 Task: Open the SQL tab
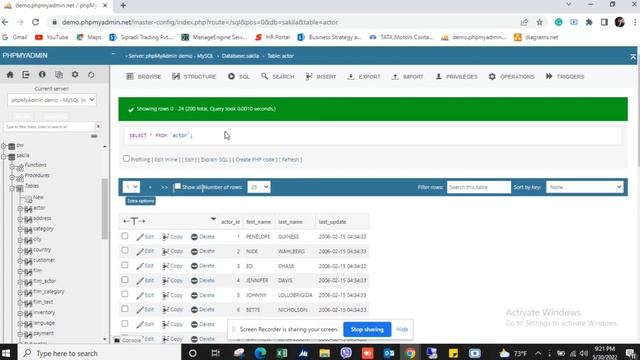[x=239, y=76]
